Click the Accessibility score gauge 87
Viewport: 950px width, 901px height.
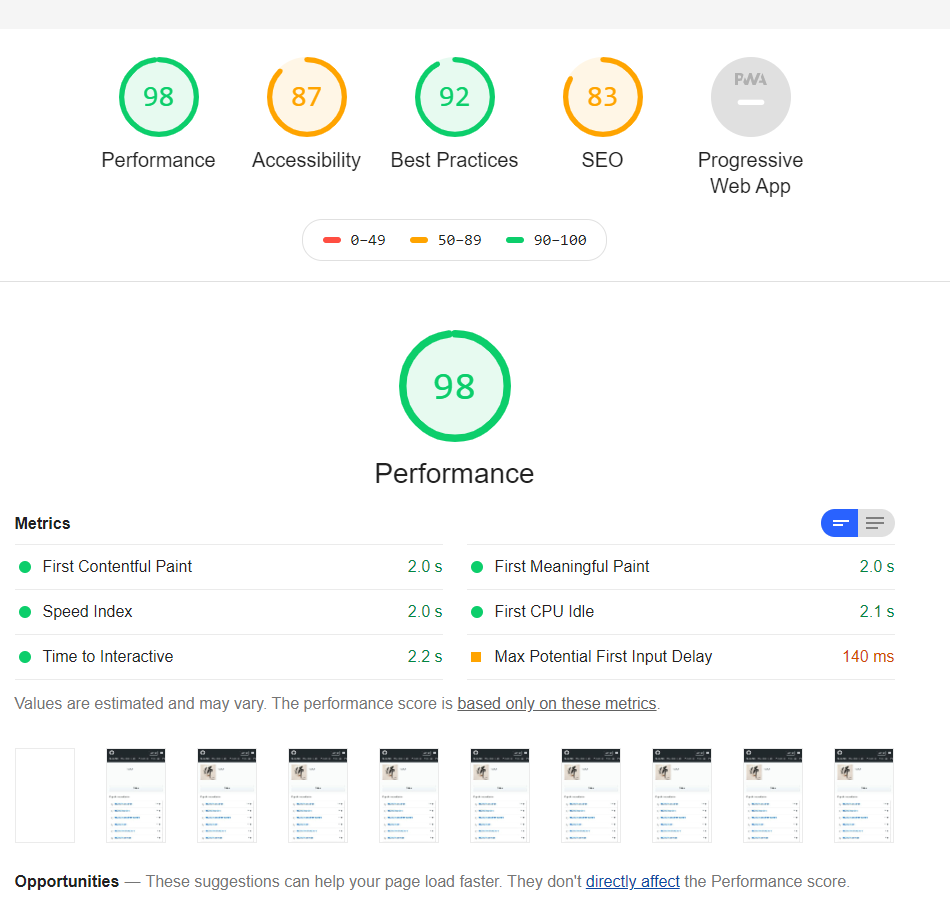(x=306, y=97)
